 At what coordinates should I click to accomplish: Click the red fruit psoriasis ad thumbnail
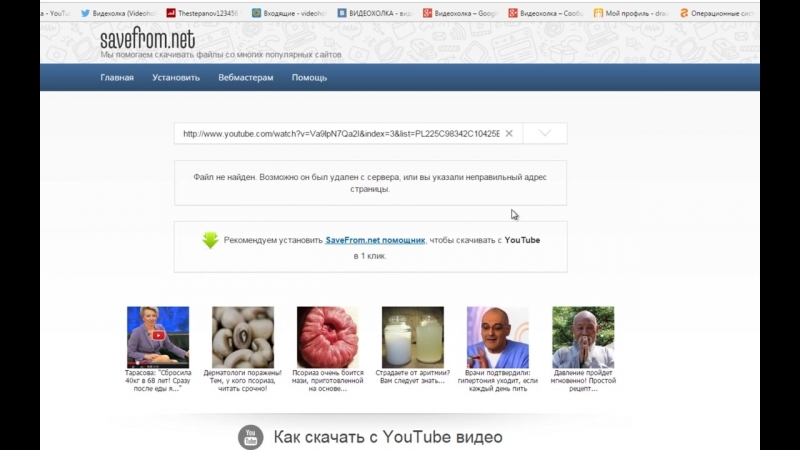[328, 337]
